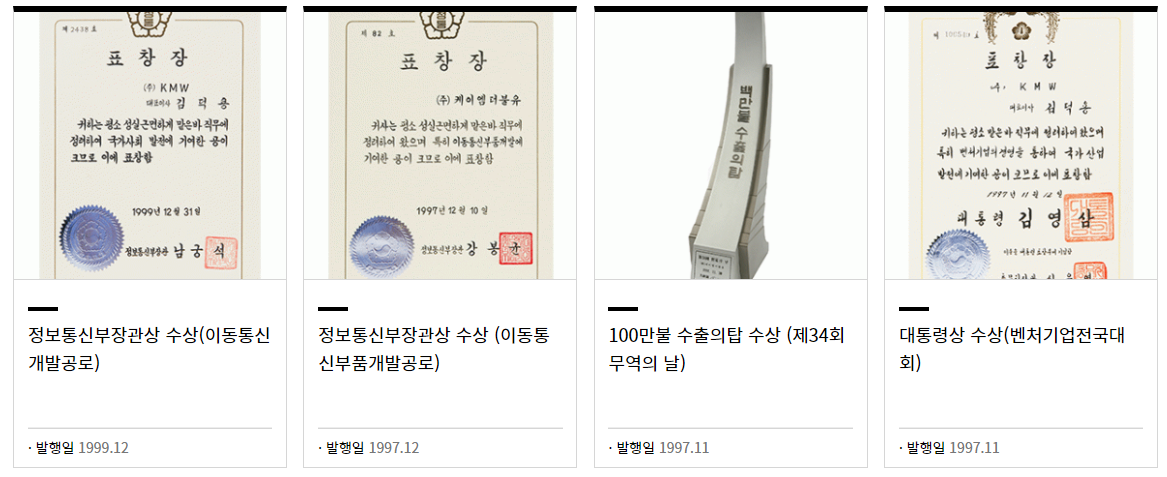Image resolution: width=1167 pixels, height=477 pixels.
Task: Open the 케이엠더블유 1997.12.10 certificate image
Action: point(440,145)
